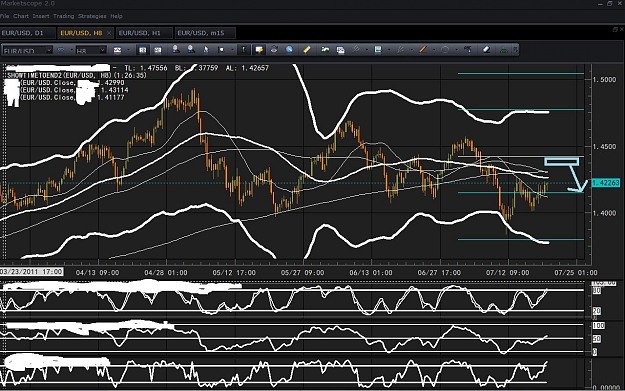Click the Close value 1.41177 label
The height and width of the screenshot is (391, 625).
tap(111, 97)
